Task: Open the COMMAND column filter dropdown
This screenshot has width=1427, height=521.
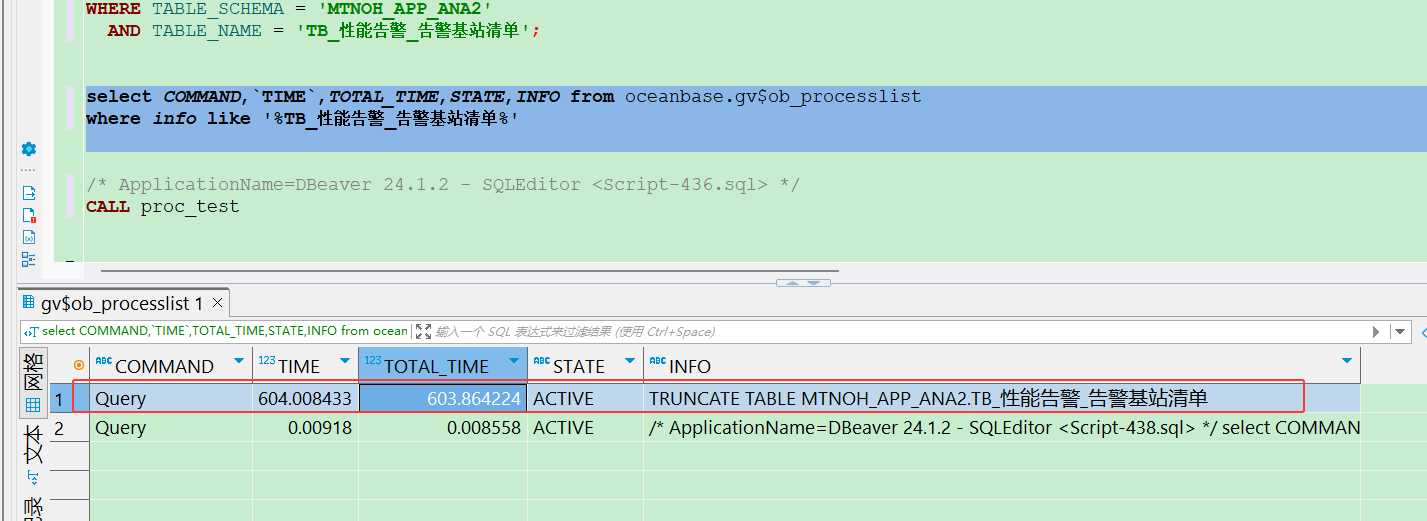Action: point(238,361)
